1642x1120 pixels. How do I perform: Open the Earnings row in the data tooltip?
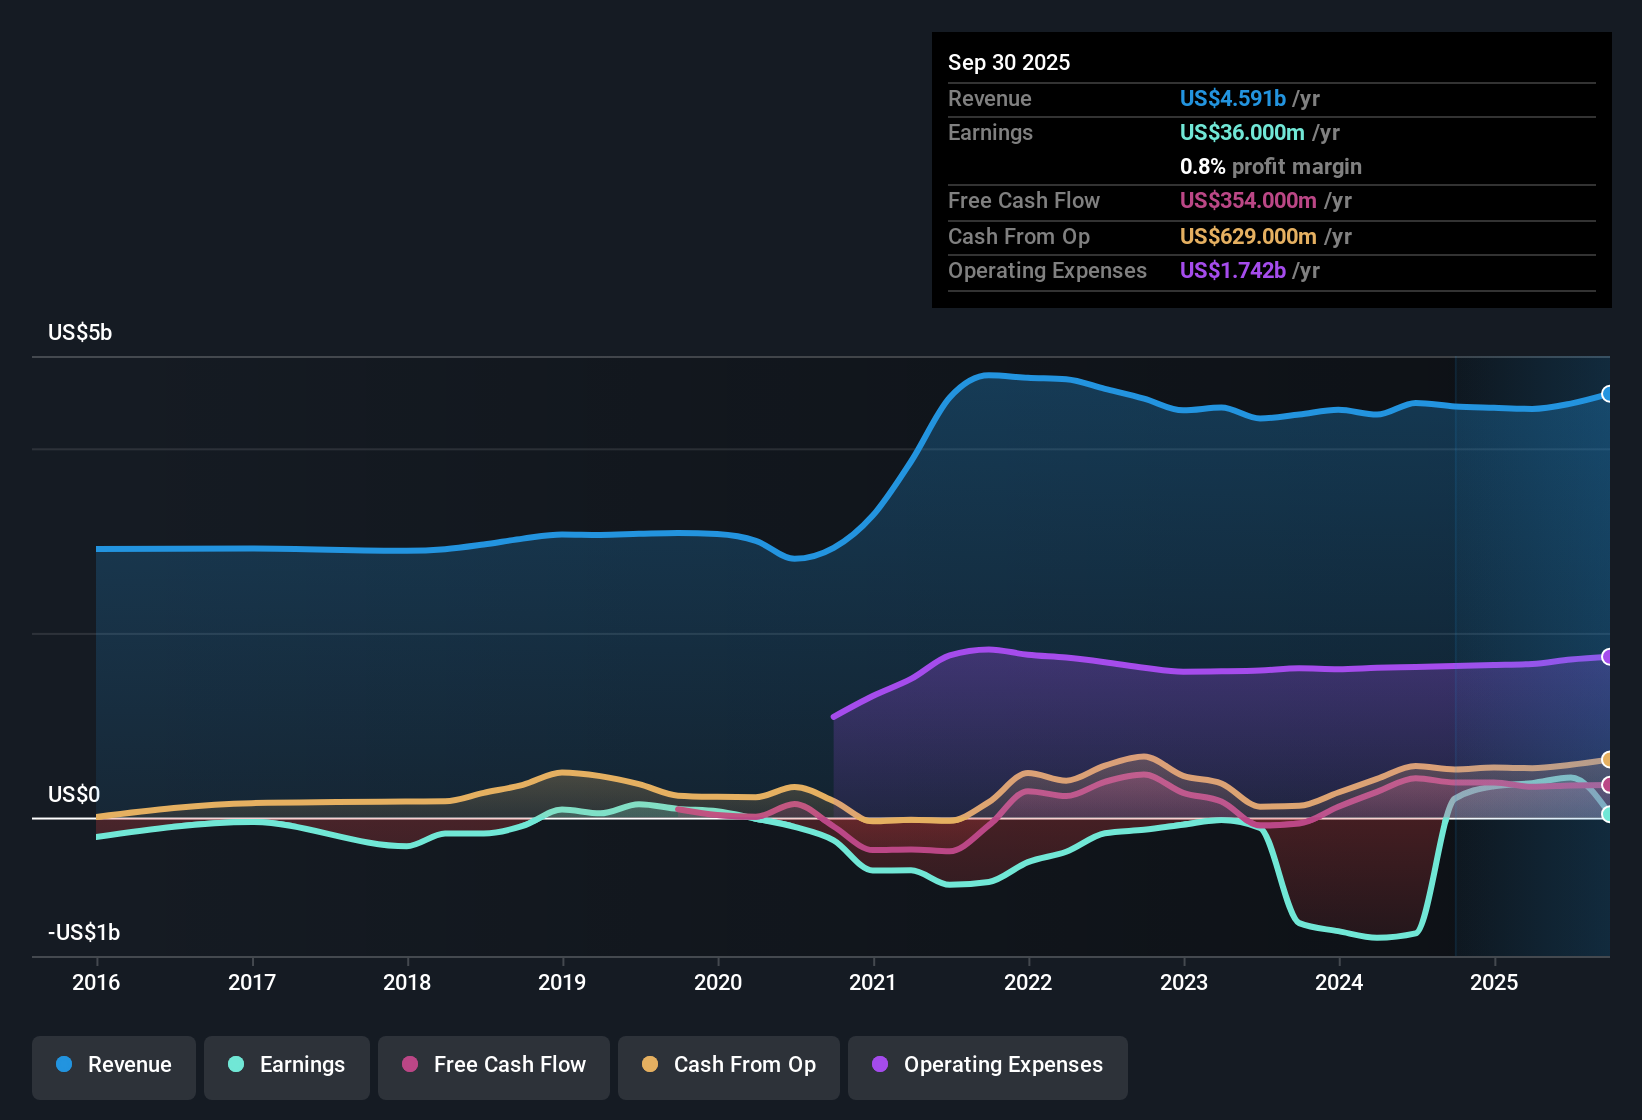990,132
